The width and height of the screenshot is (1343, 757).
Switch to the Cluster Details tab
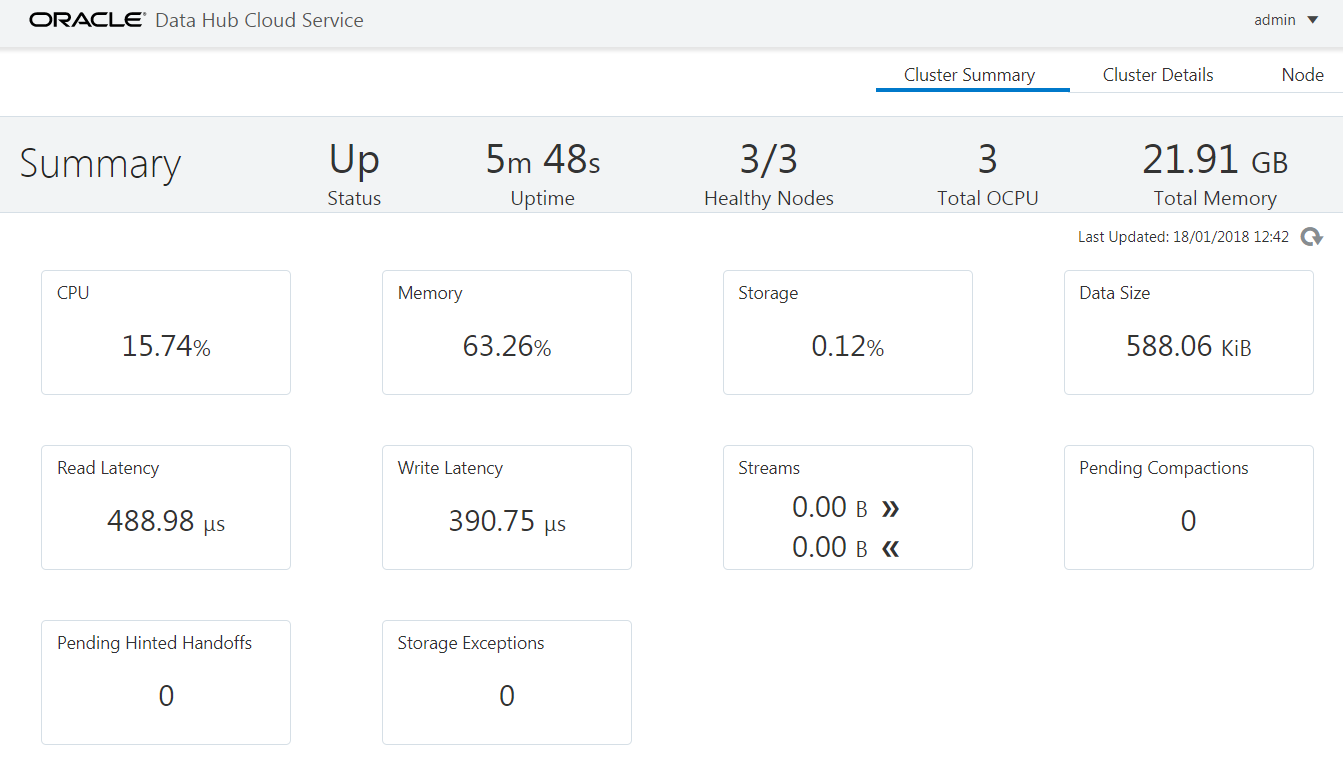point(1158,74)
